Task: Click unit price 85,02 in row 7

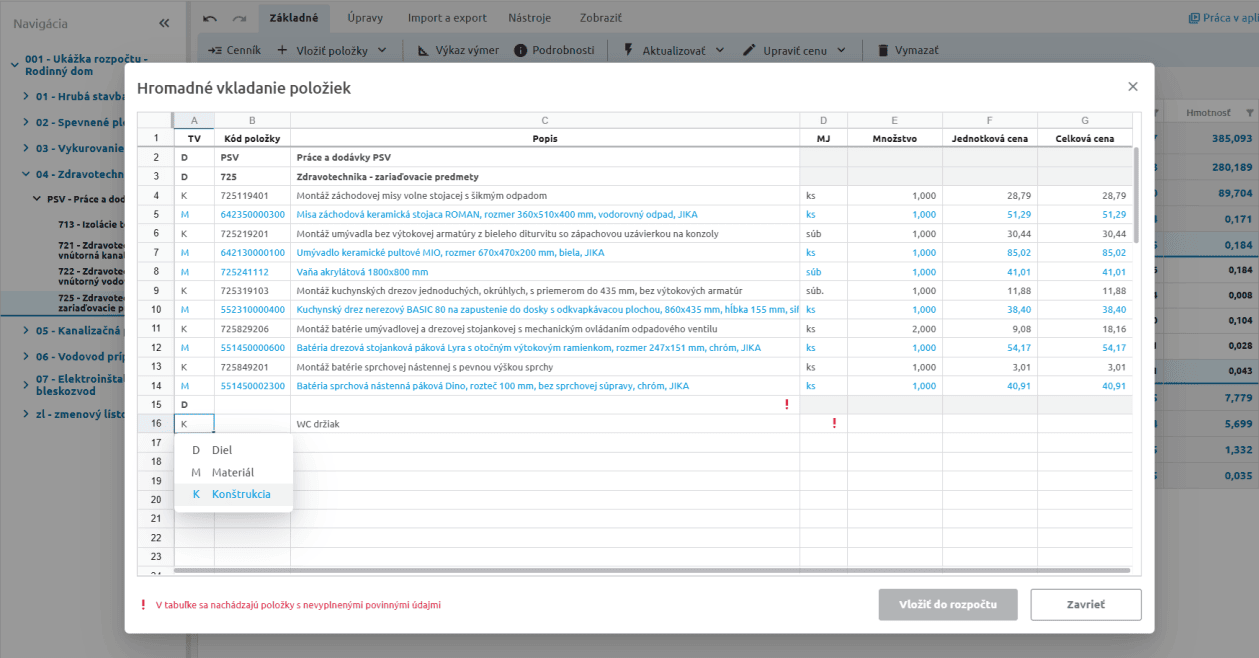Action: click(x=989, y=253)
